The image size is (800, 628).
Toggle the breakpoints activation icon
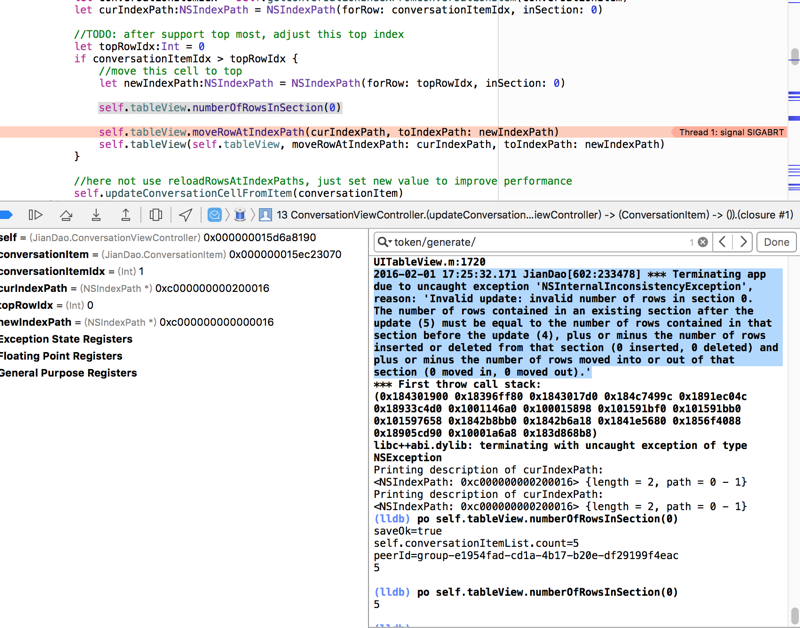(5, 215)
